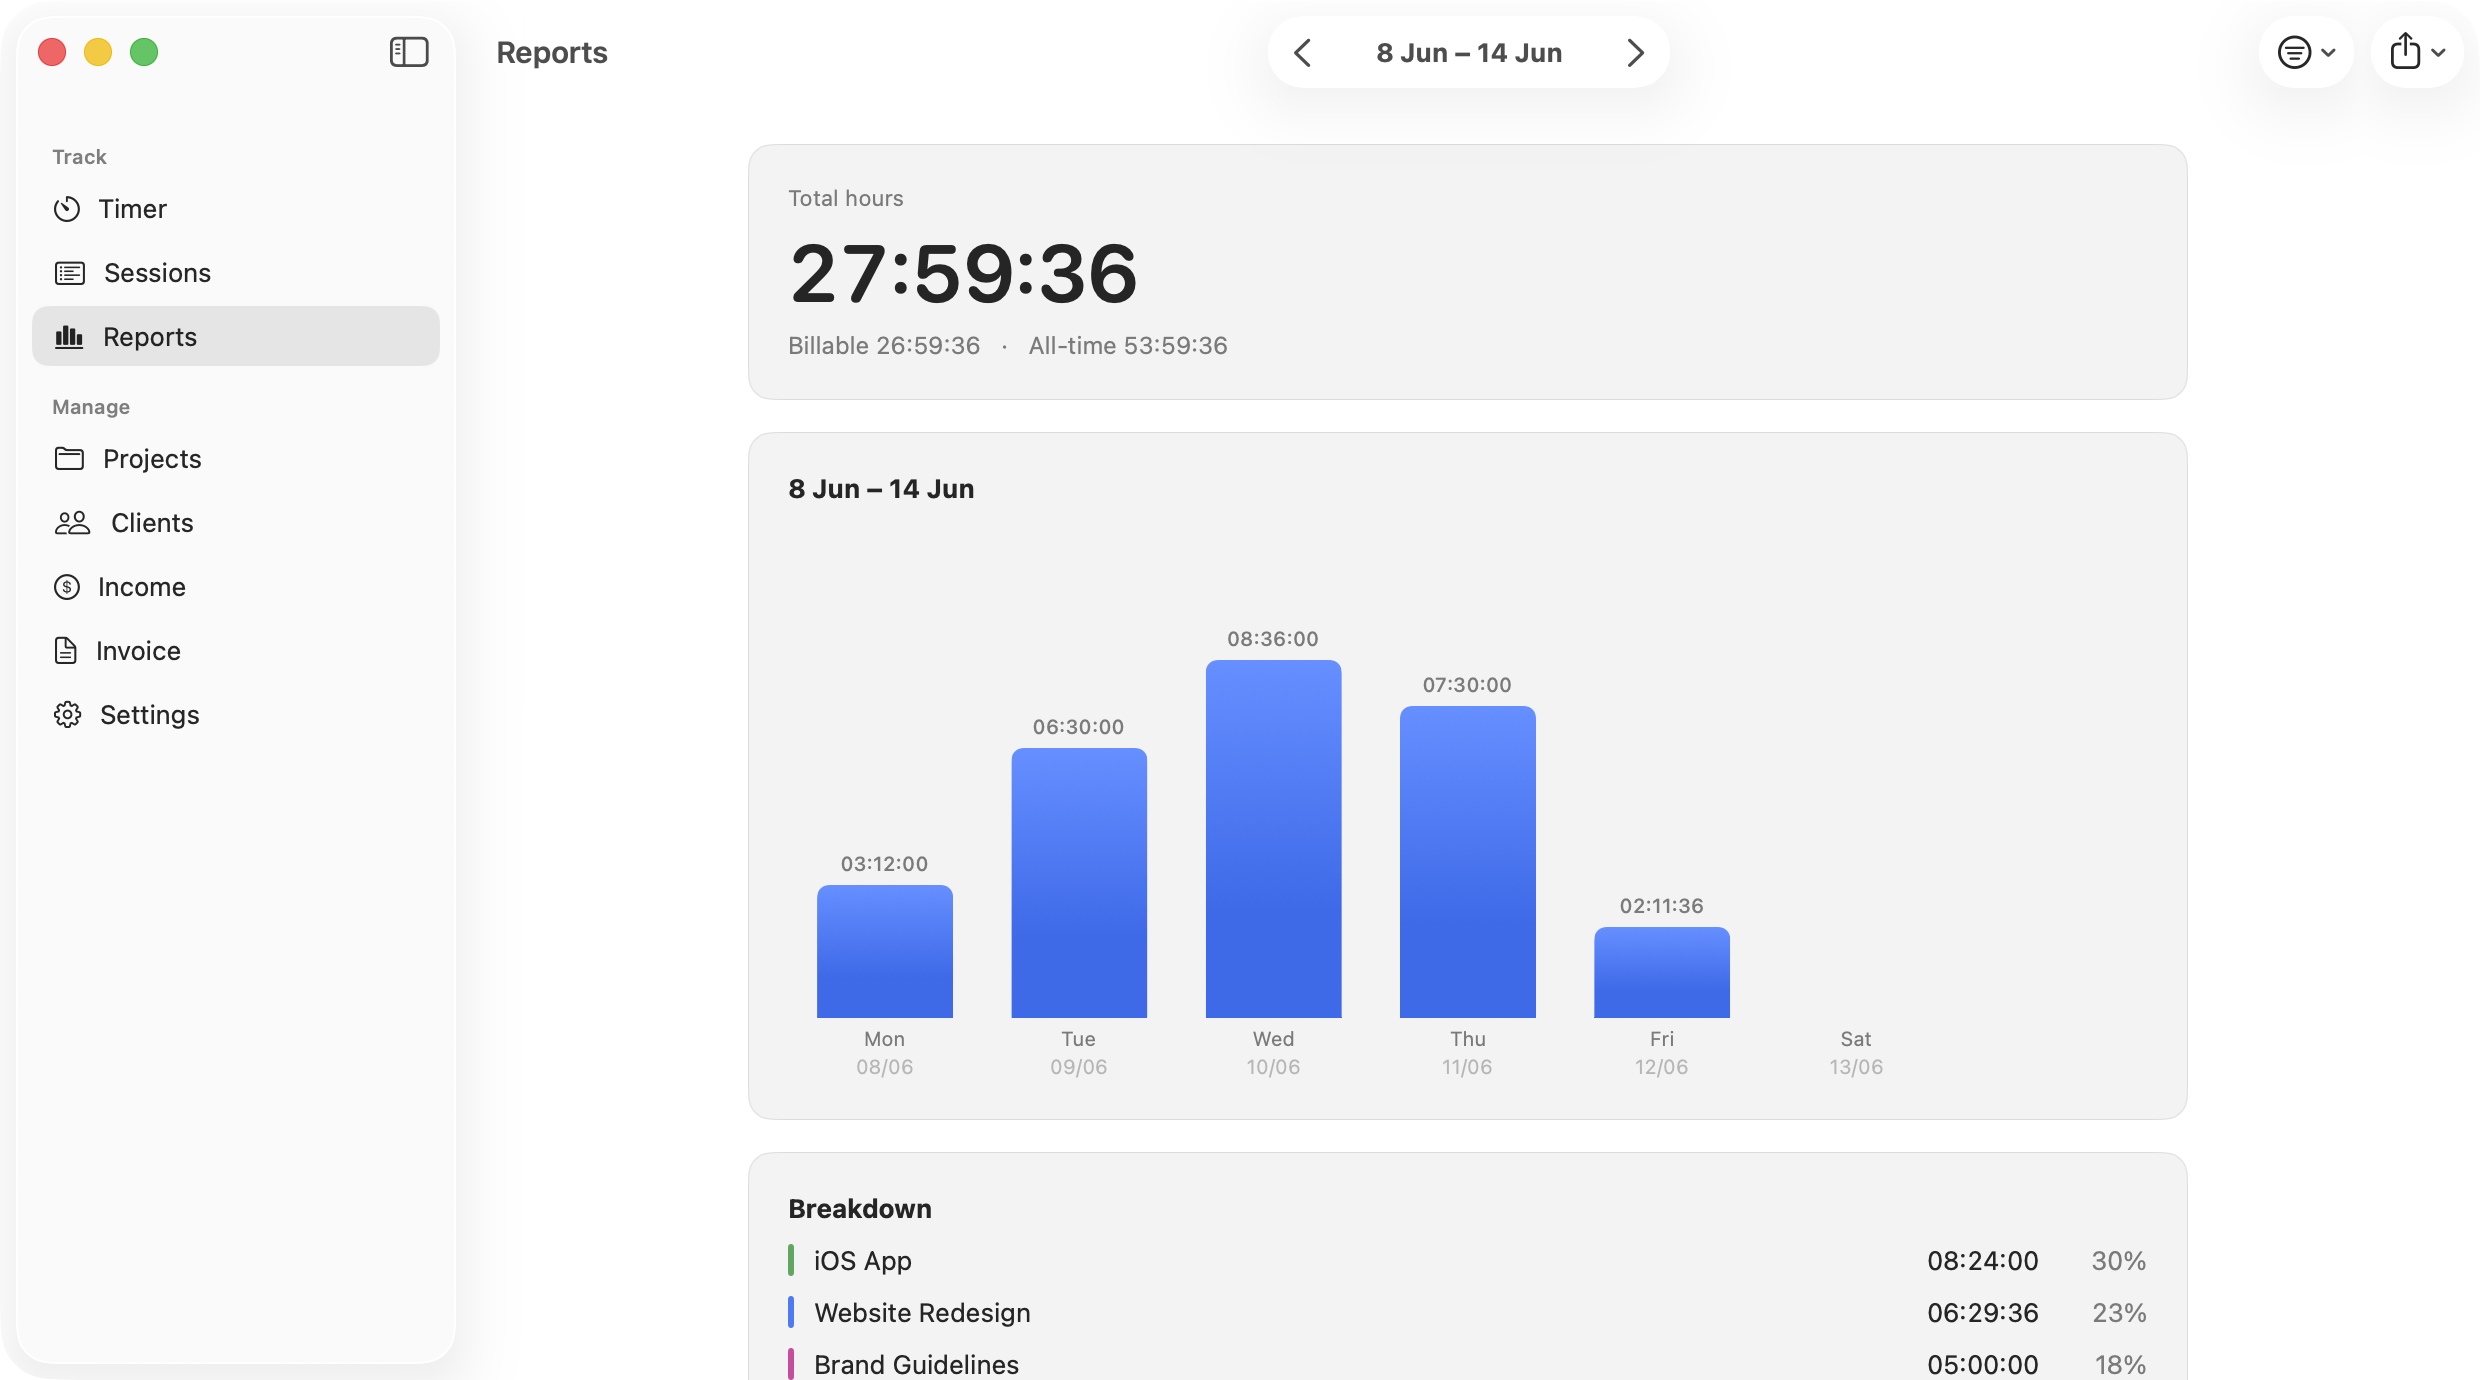Screen dimensions: 2480x1380
Task: Open the Projects folder icon
Action: [x=69, y=459]
